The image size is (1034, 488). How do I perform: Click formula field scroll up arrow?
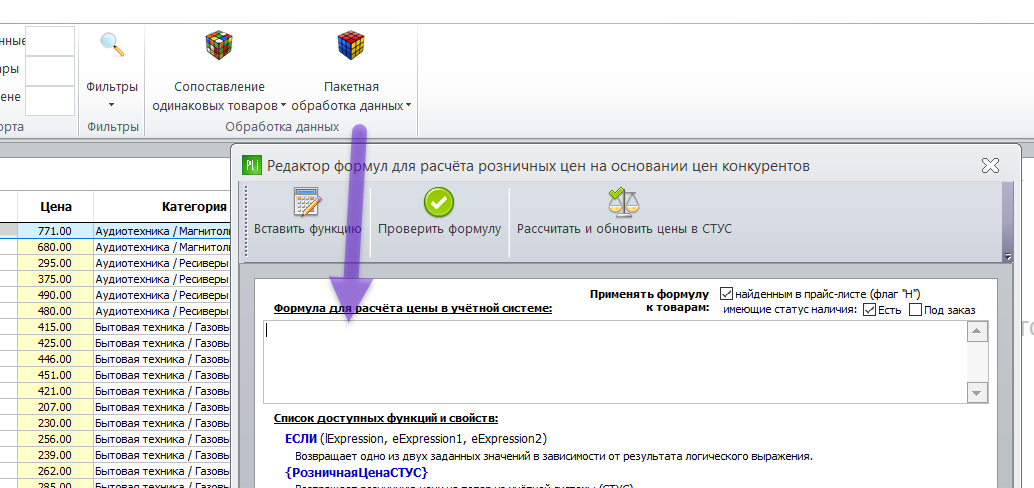pyautogui.click(x=977, y=331)
